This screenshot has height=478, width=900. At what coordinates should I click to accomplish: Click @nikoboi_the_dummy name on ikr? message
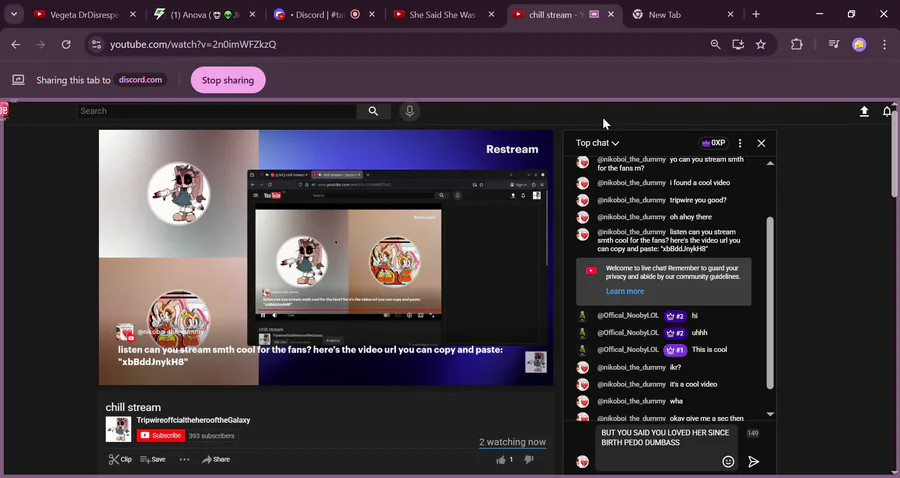click(x=631, y=367)
